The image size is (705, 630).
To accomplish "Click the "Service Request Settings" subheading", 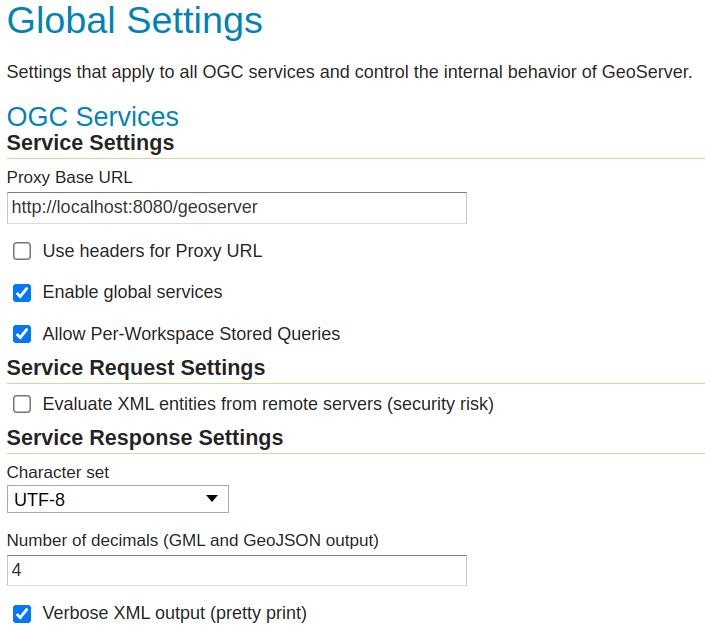I will [136, 368].
